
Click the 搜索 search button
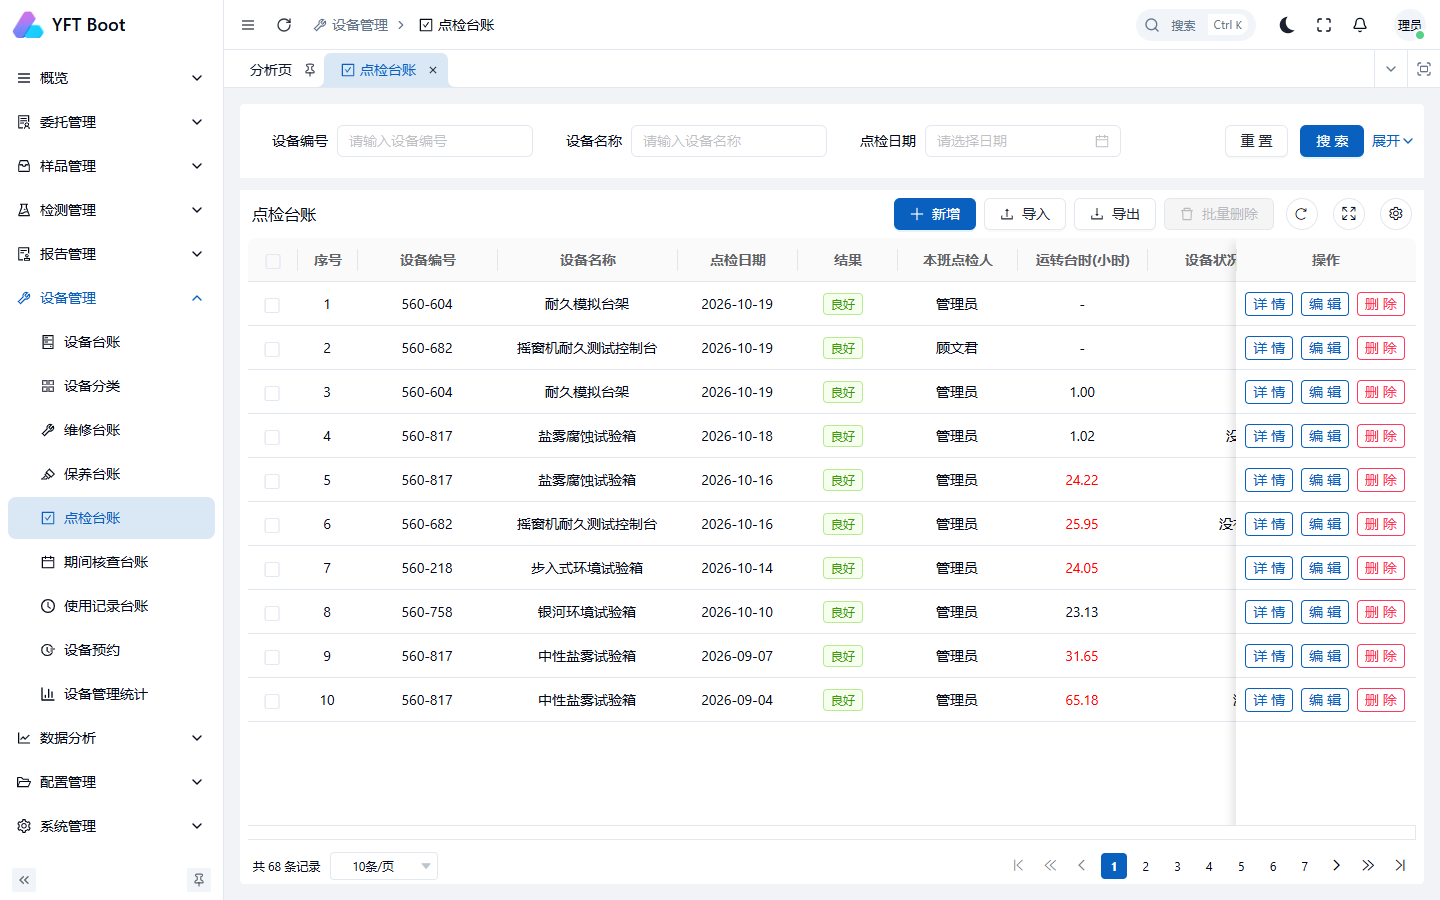(x=1332, y=141)
